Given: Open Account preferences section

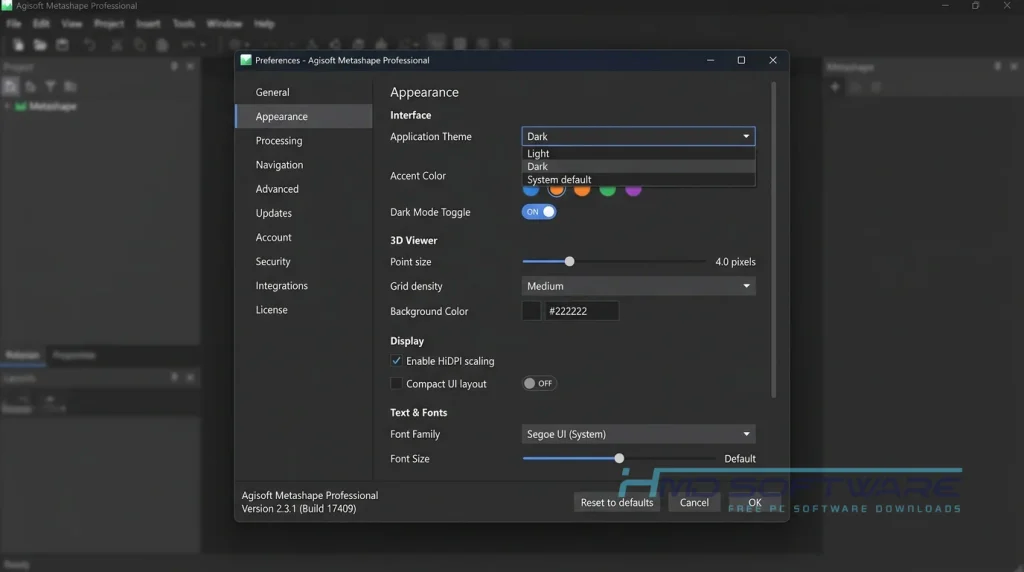Looking at the screenshot, I should pos(304,237).
